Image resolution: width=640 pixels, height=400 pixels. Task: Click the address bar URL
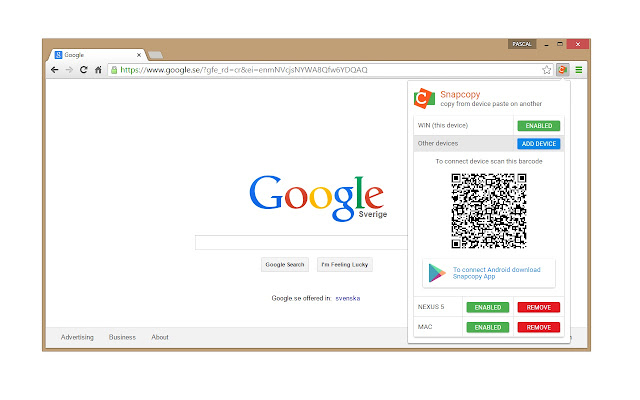[x=244, y=70]
